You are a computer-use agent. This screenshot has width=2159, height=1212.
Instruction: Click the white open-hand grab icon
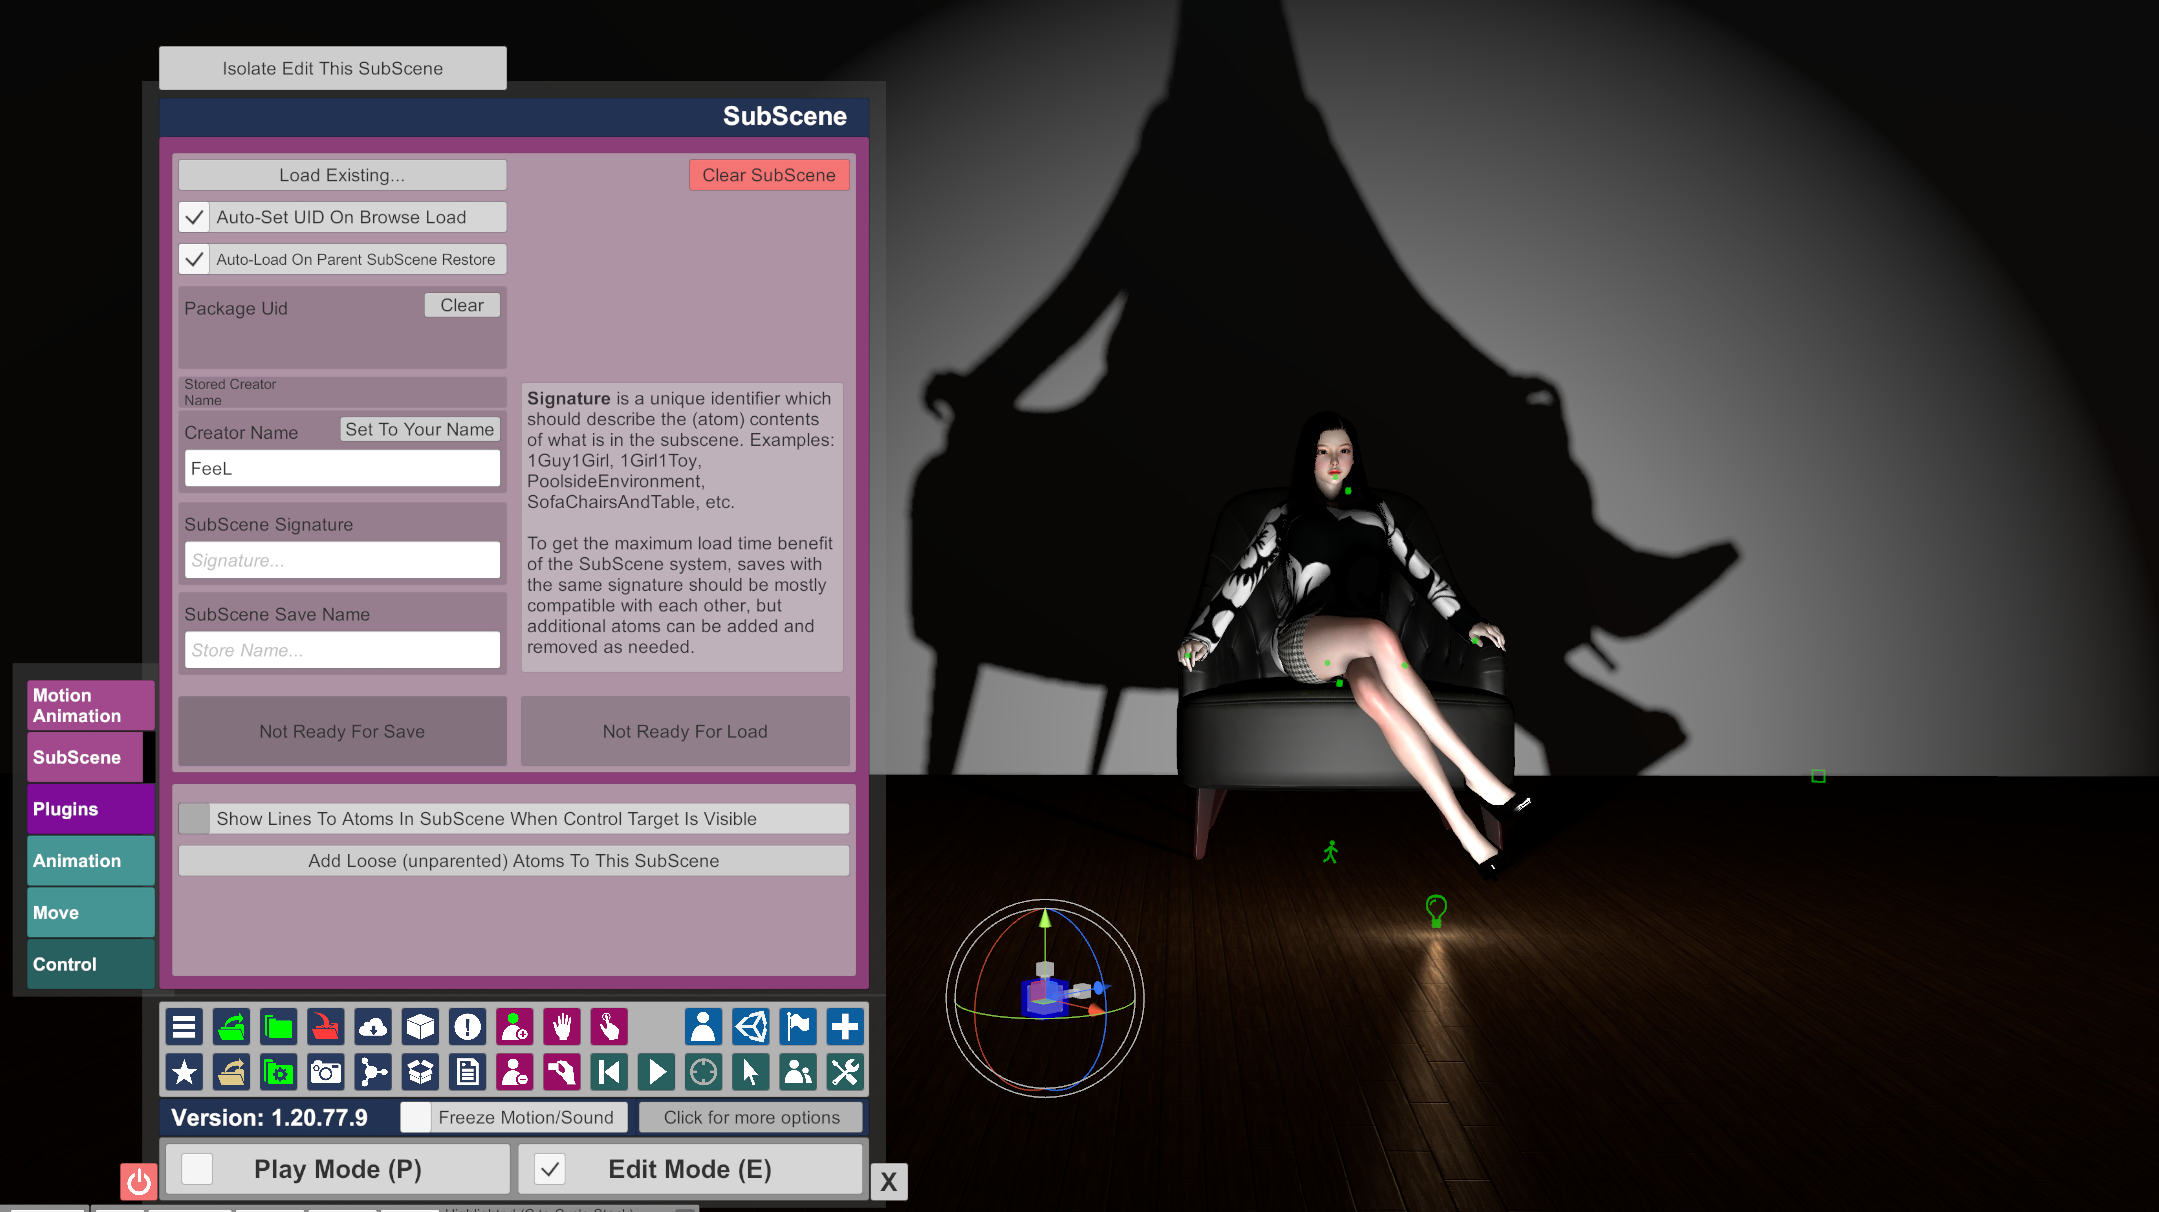coord(561,1027)
